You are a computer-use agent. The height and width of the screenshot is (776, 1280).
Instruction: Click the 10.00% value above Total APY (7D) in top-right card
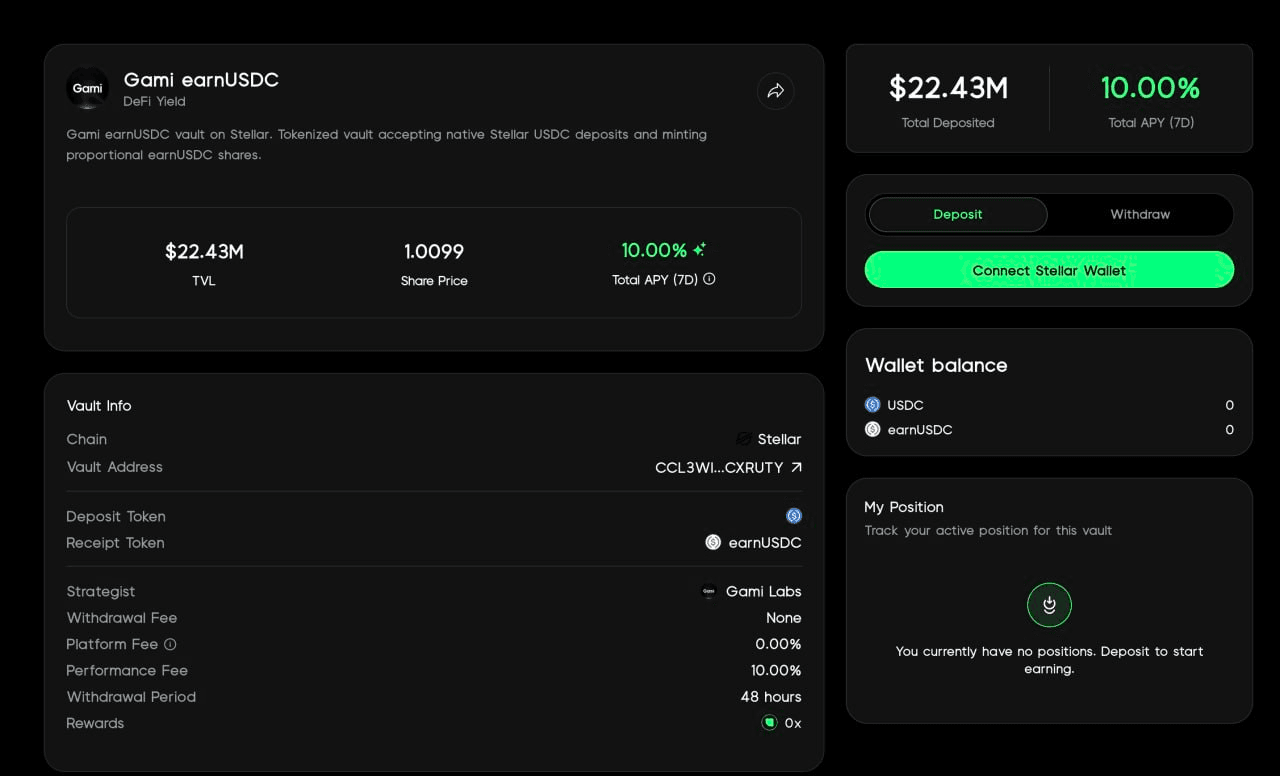click(1150, 88)
